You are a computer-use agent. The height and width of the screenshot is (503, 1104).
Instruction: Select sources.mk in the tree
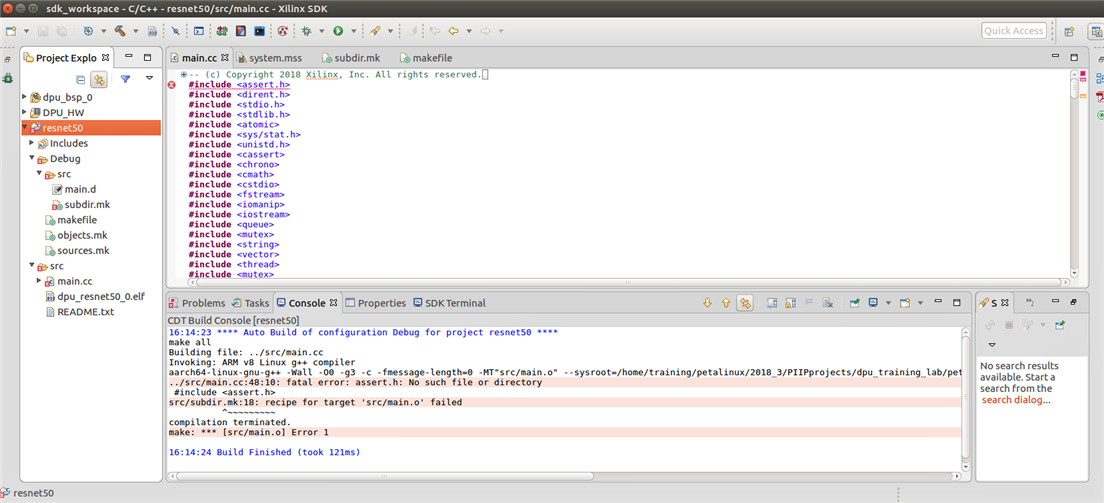click(x=77, y=250)
